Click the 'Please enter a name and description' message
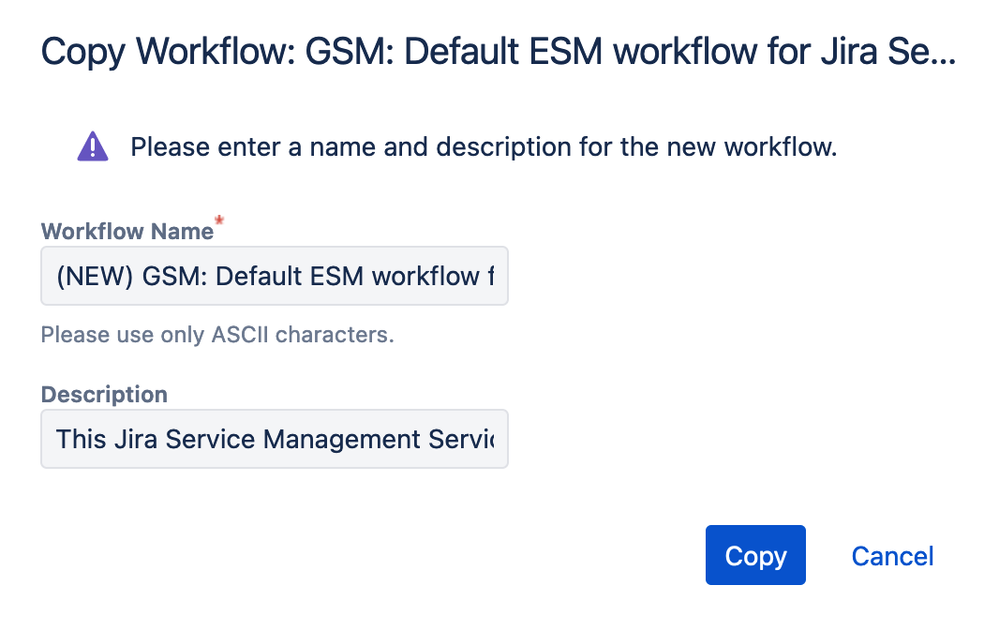Viewport: 999px width, 619px height. 484,147
